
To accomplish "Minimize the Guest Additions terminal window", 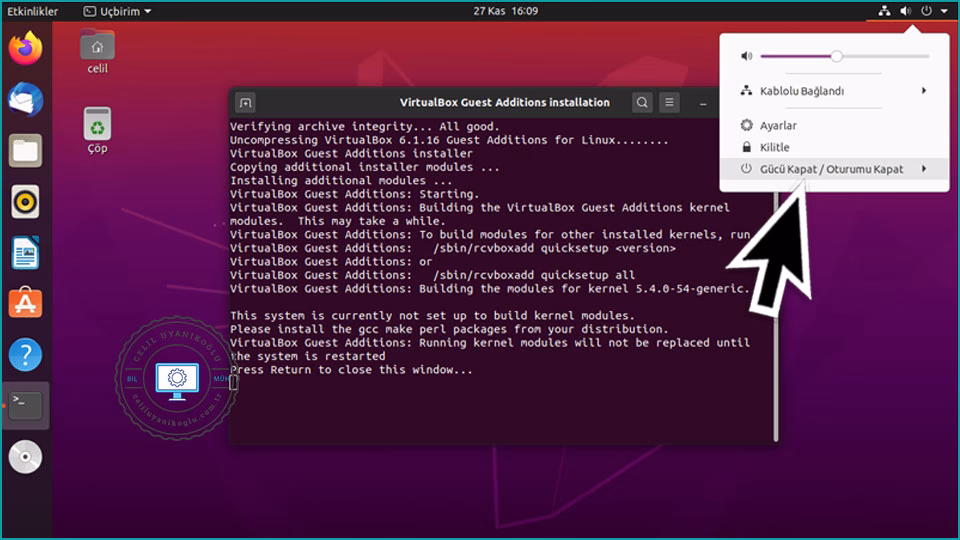I will point(703,104).
